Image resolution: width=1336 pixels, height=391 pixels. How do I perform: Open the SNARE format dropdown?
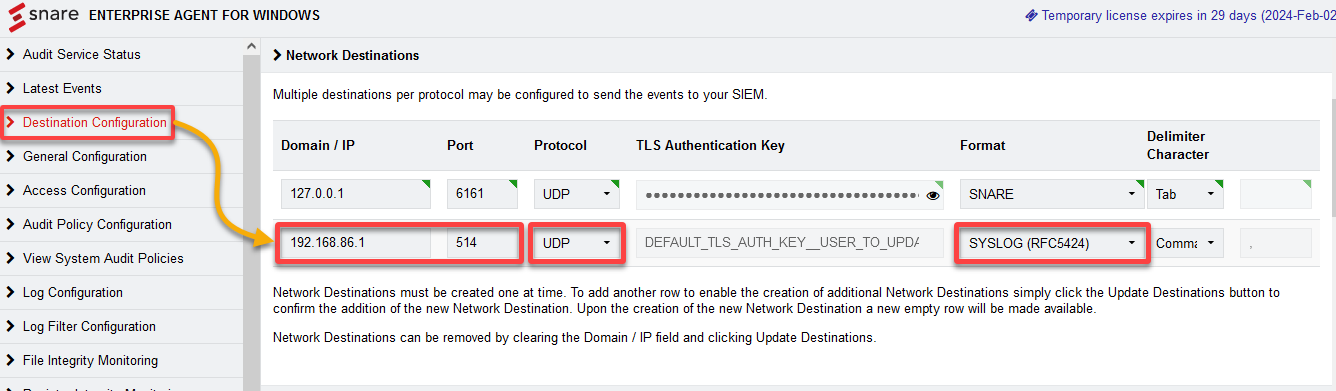click(x=1049, y=194)
